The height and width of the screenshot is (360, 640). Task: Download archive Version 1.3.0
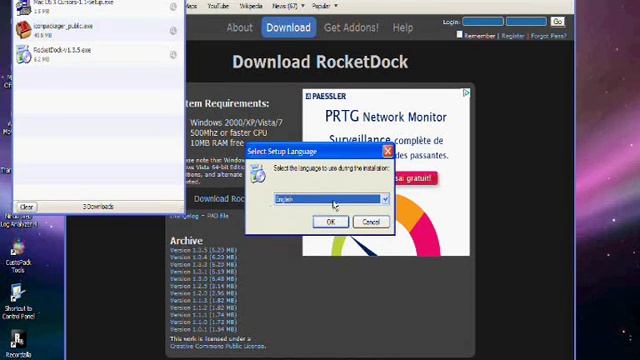(x=203, y=279)
